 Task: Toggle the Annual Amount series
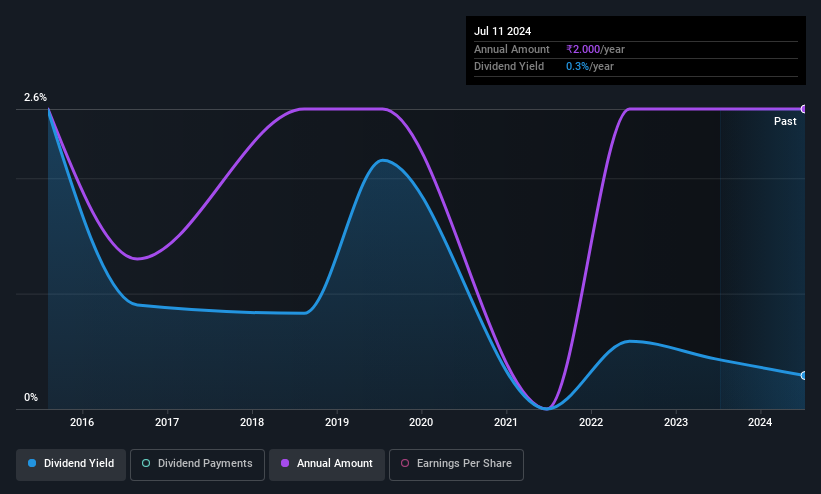pyautogui.click(x=327, y=464)
